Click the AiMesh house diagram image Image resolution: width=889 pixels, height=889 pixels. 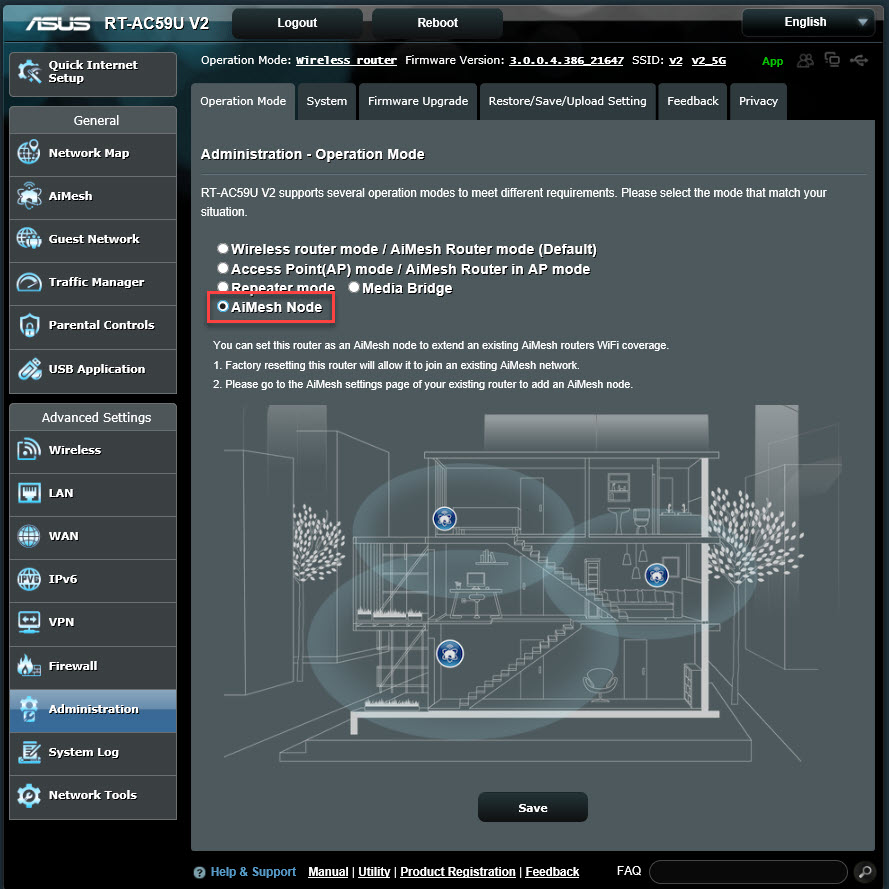[533, 583]
